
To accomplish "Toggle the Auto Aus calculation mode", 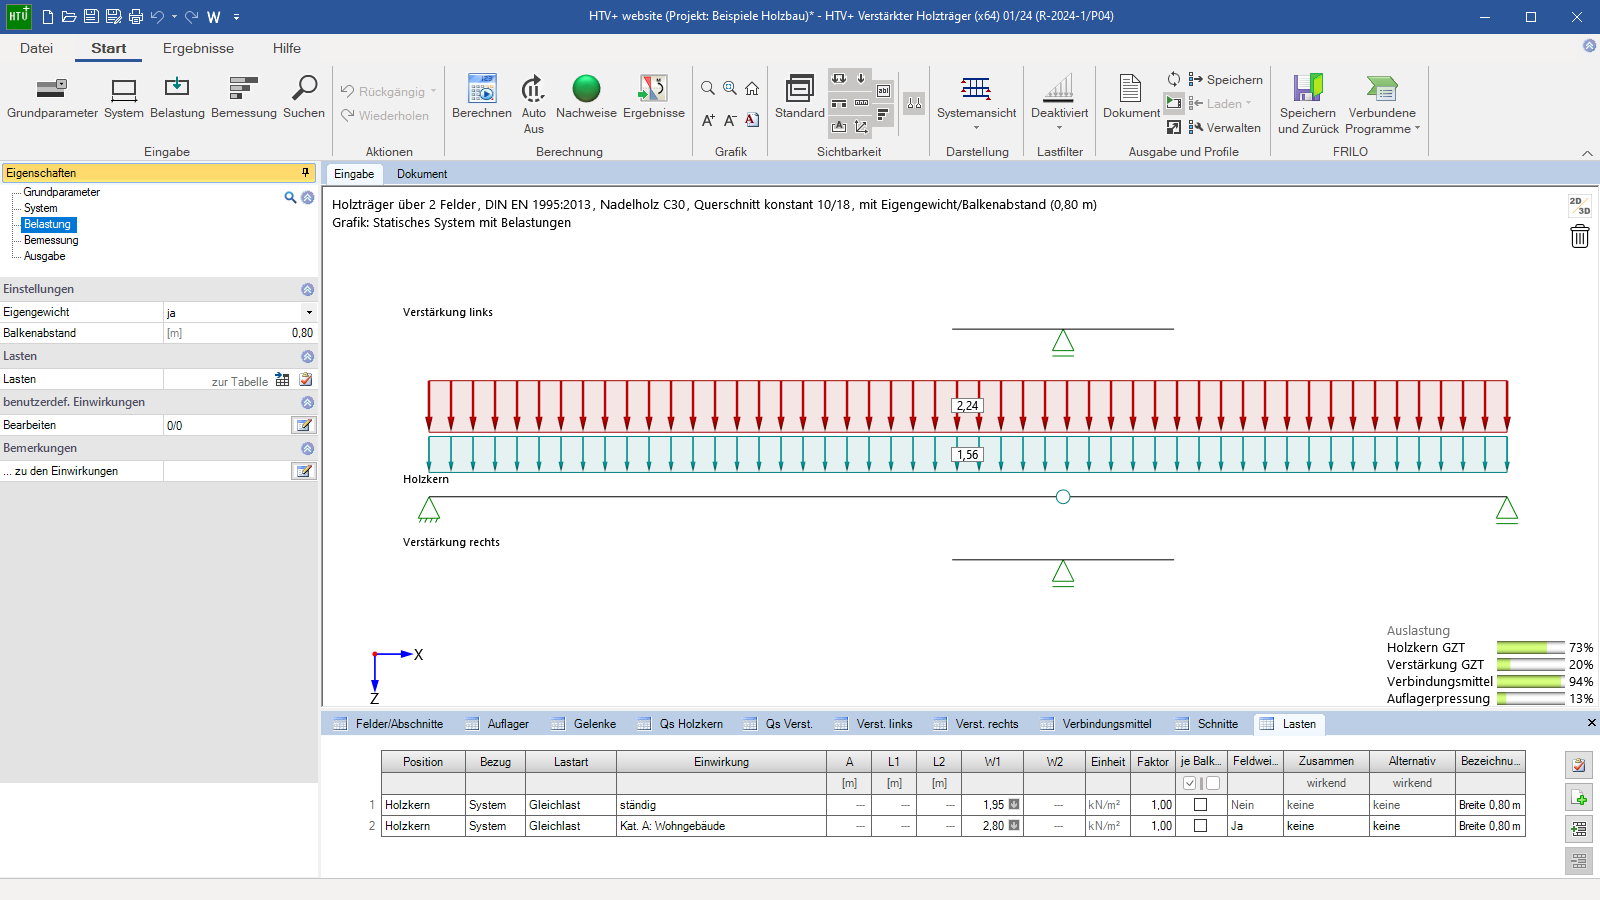I will click(534, 104).
